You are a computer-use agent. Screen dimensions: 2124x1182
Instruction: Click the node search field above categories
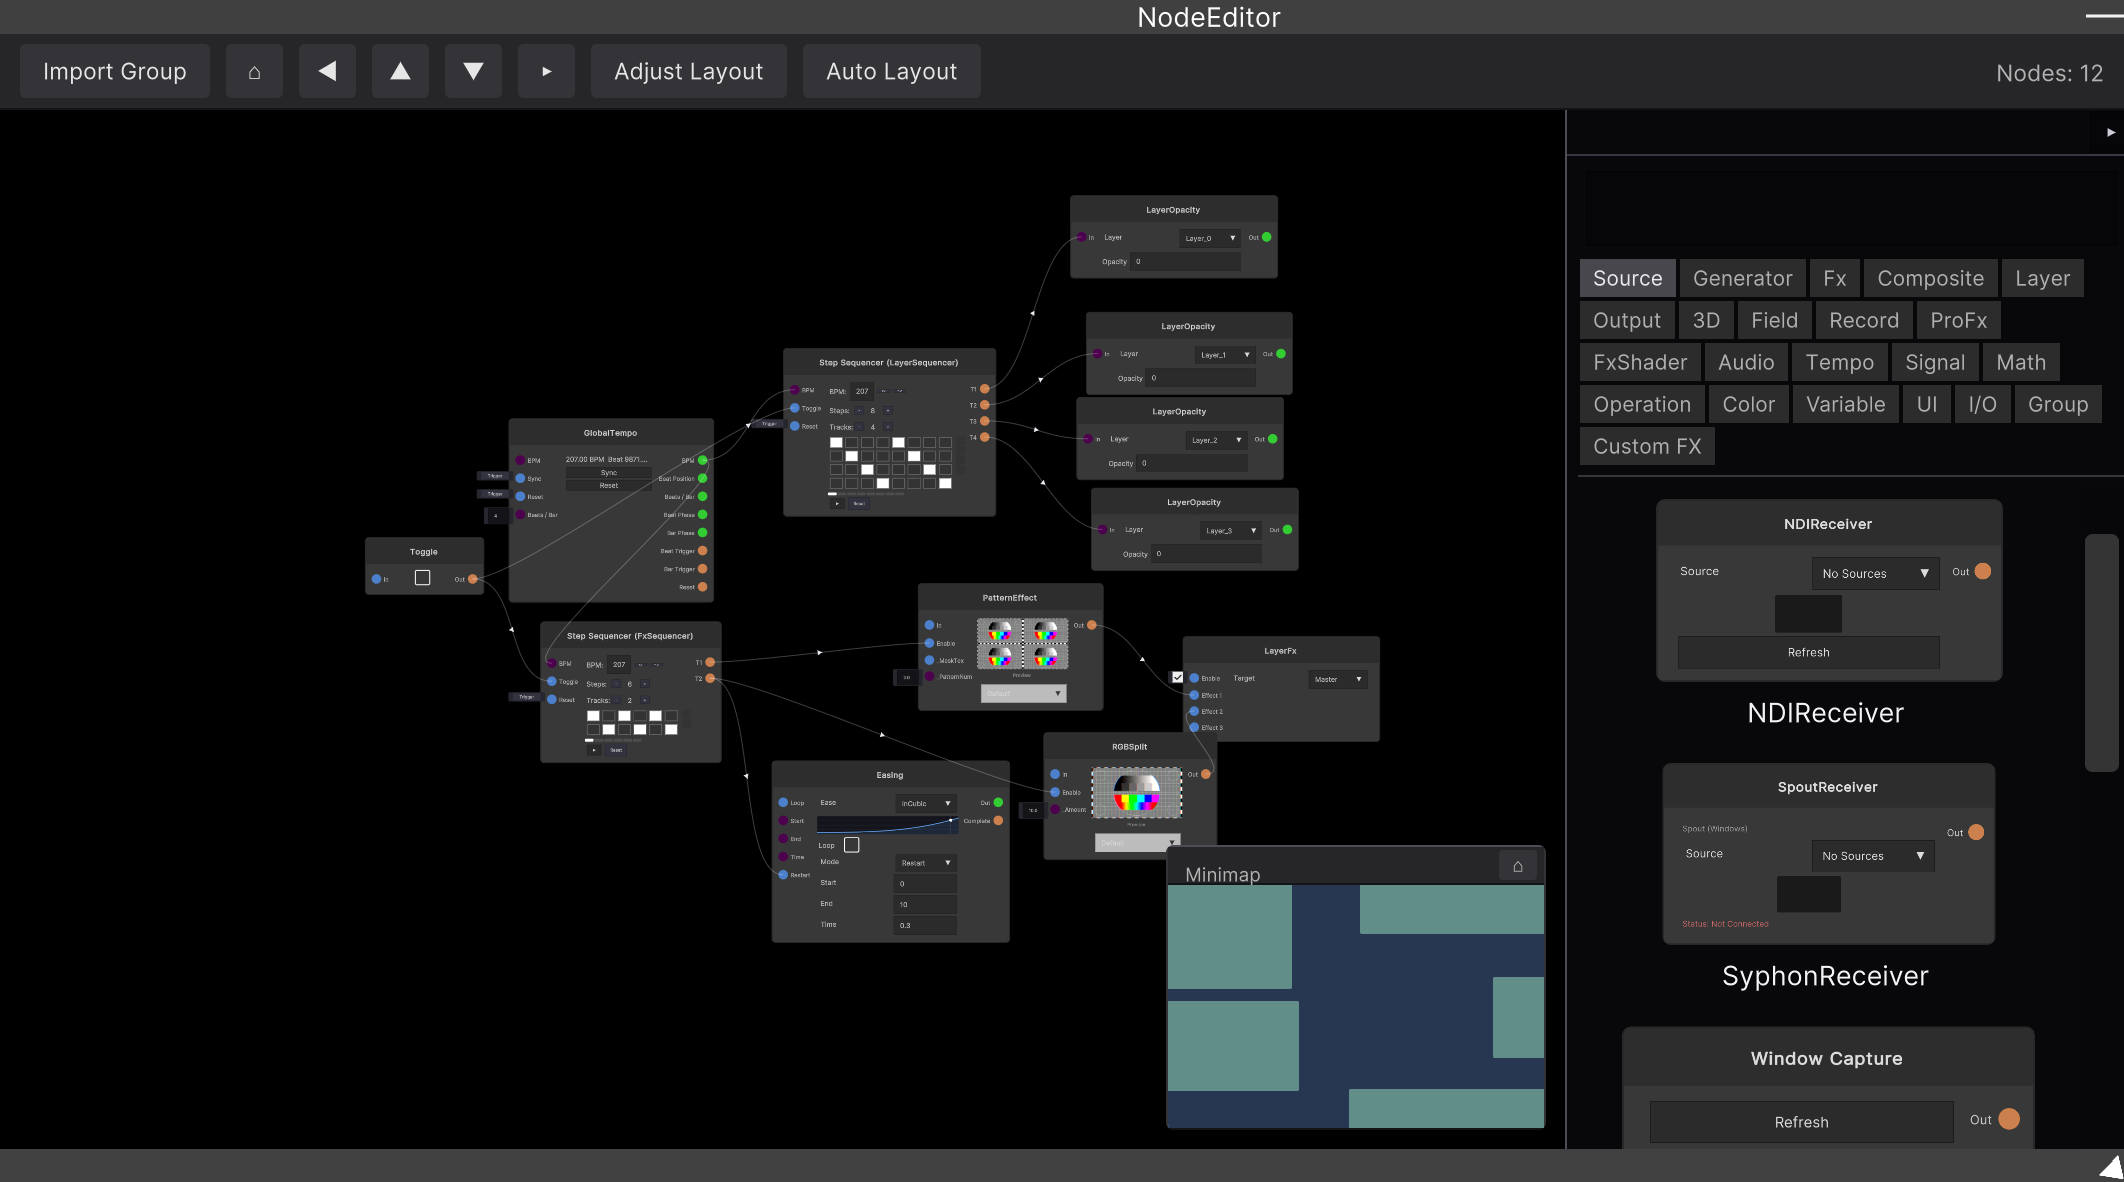click(x=1850, y=208)
